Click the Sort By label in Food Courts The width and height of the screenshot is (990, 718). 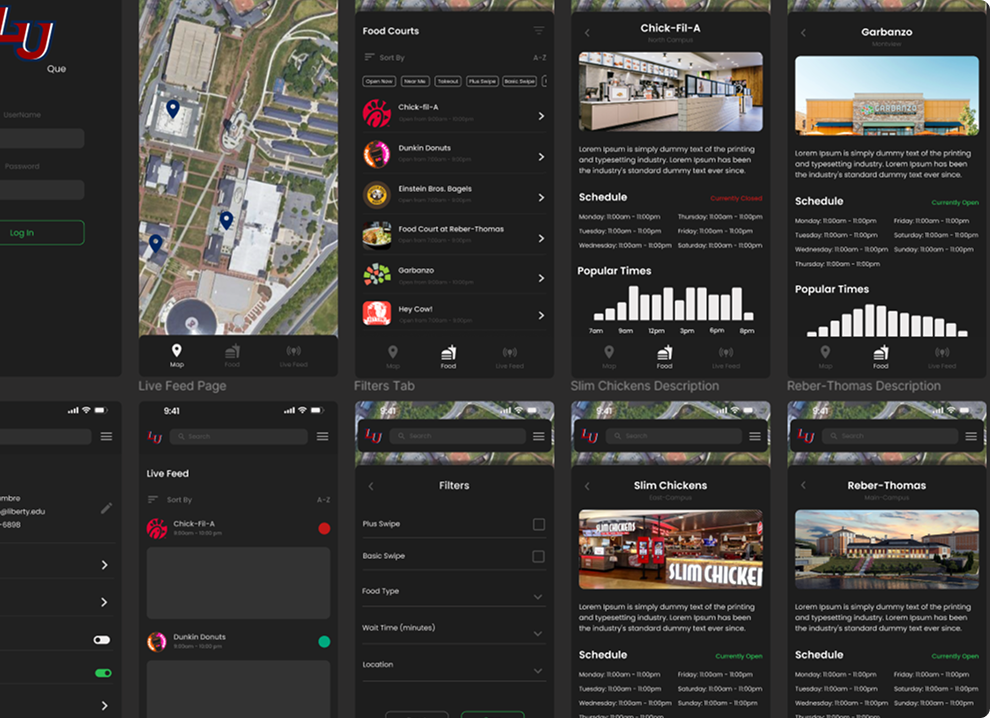392,57
